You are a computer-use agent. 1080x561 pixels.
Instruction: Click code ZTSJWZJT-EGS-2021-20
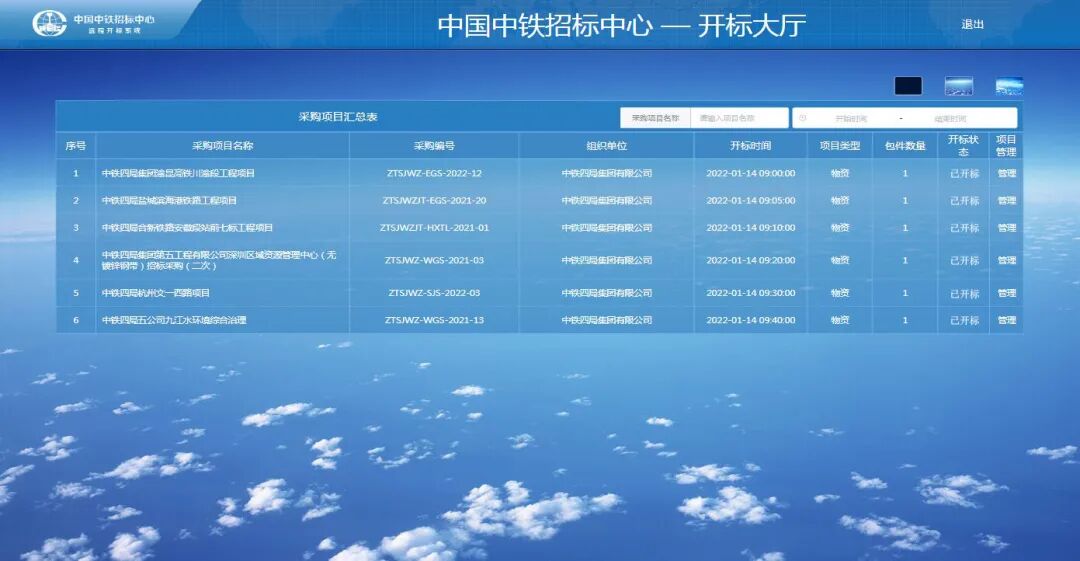(x=434, y=201)
